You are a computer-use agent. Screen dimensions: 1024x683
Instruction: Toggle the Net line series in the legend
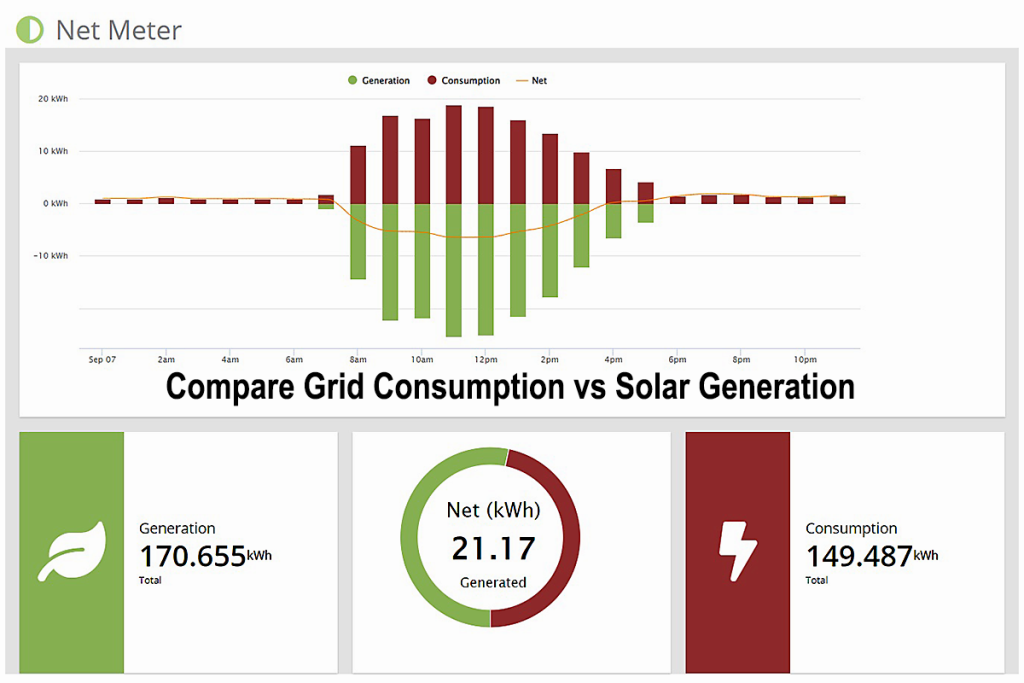point(539,81)
